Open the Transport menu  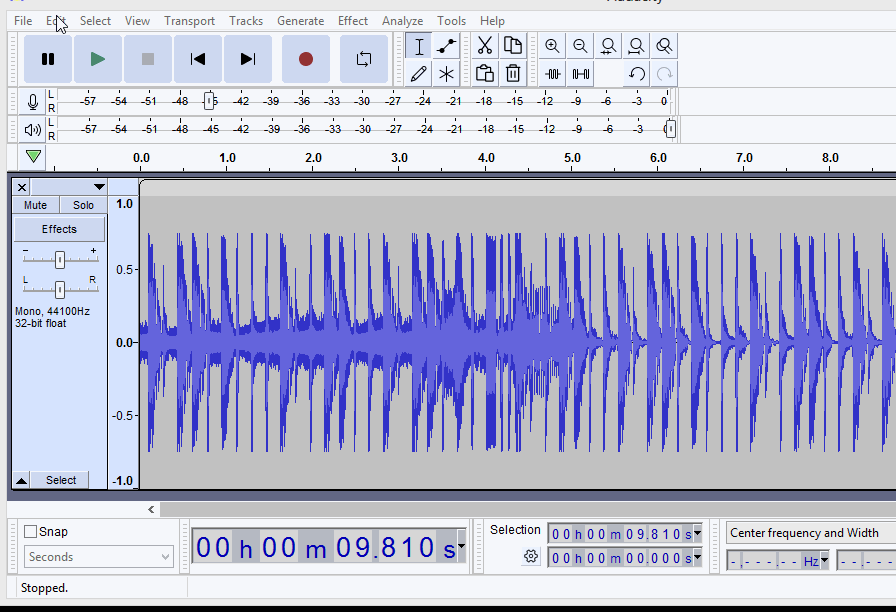coord(189,21)
